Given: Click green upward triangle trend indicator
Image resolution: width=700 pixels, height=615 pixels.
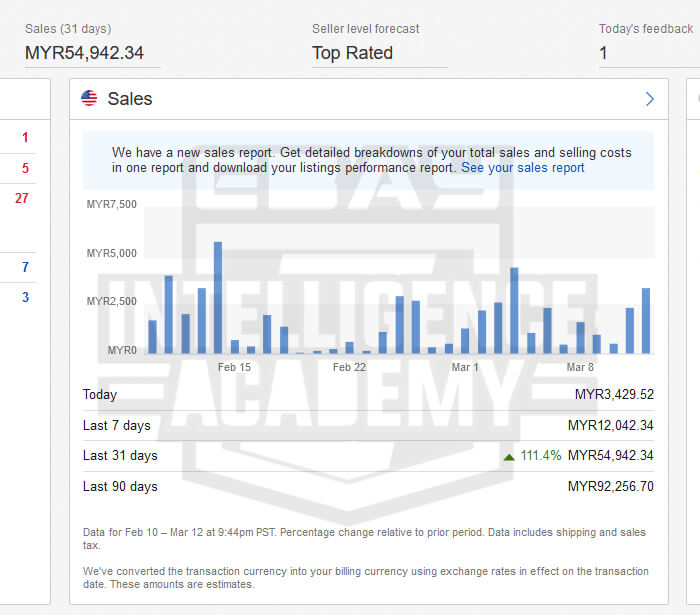Looking at the screenshot, I should tap(509, 456).
